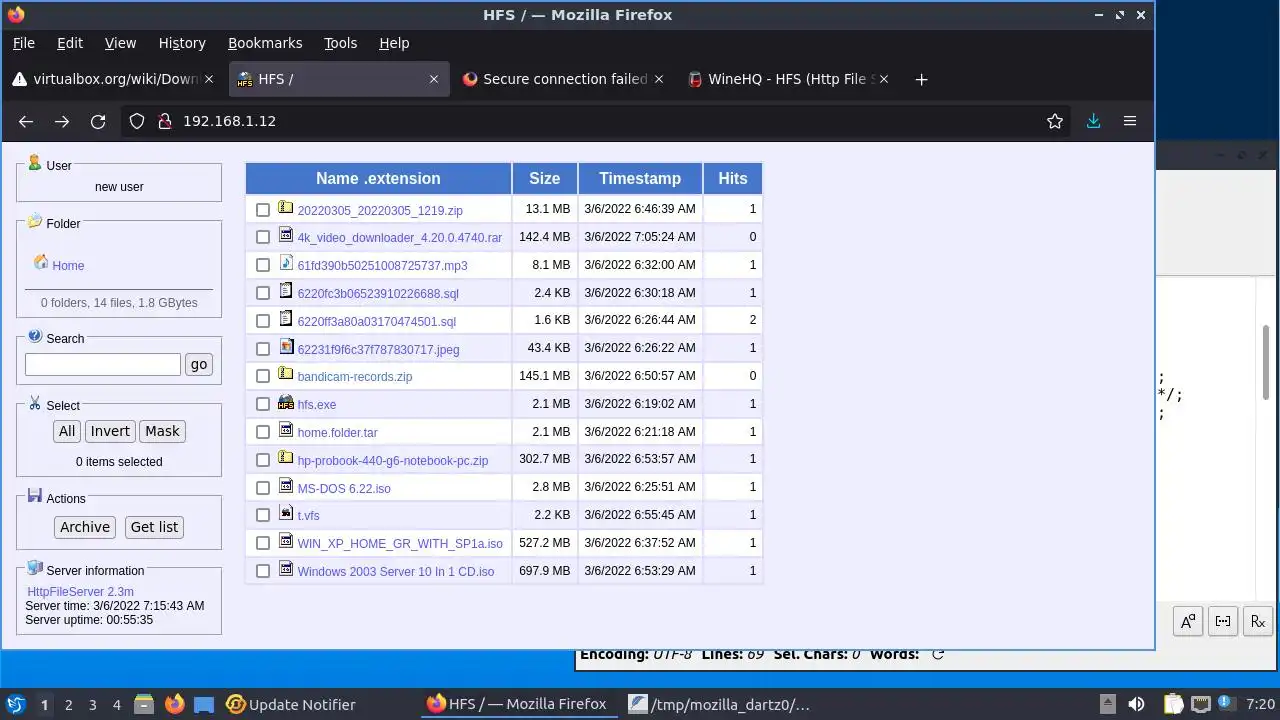Image resolution: width=1280 pixels, height=720 pixels.
Task: Click the background editor vertical scrollbar
Action: tap(1266, 360)
